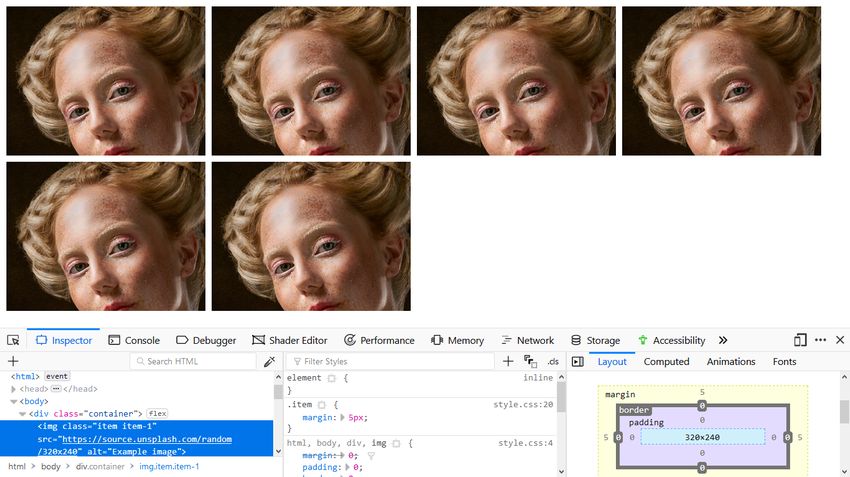This screenshot has width=850, height=477.
Task: Click the add new rule plus button
Action: pyautogui.click(x=508, y=362)
